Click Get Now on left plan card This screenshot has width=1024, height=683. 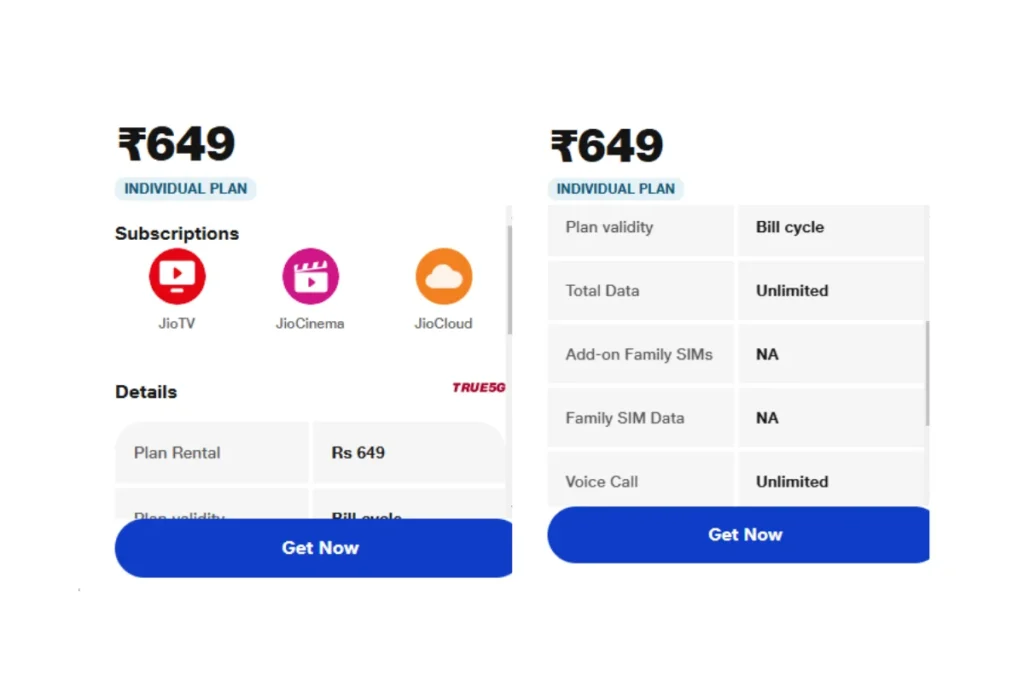pos(313,548)
